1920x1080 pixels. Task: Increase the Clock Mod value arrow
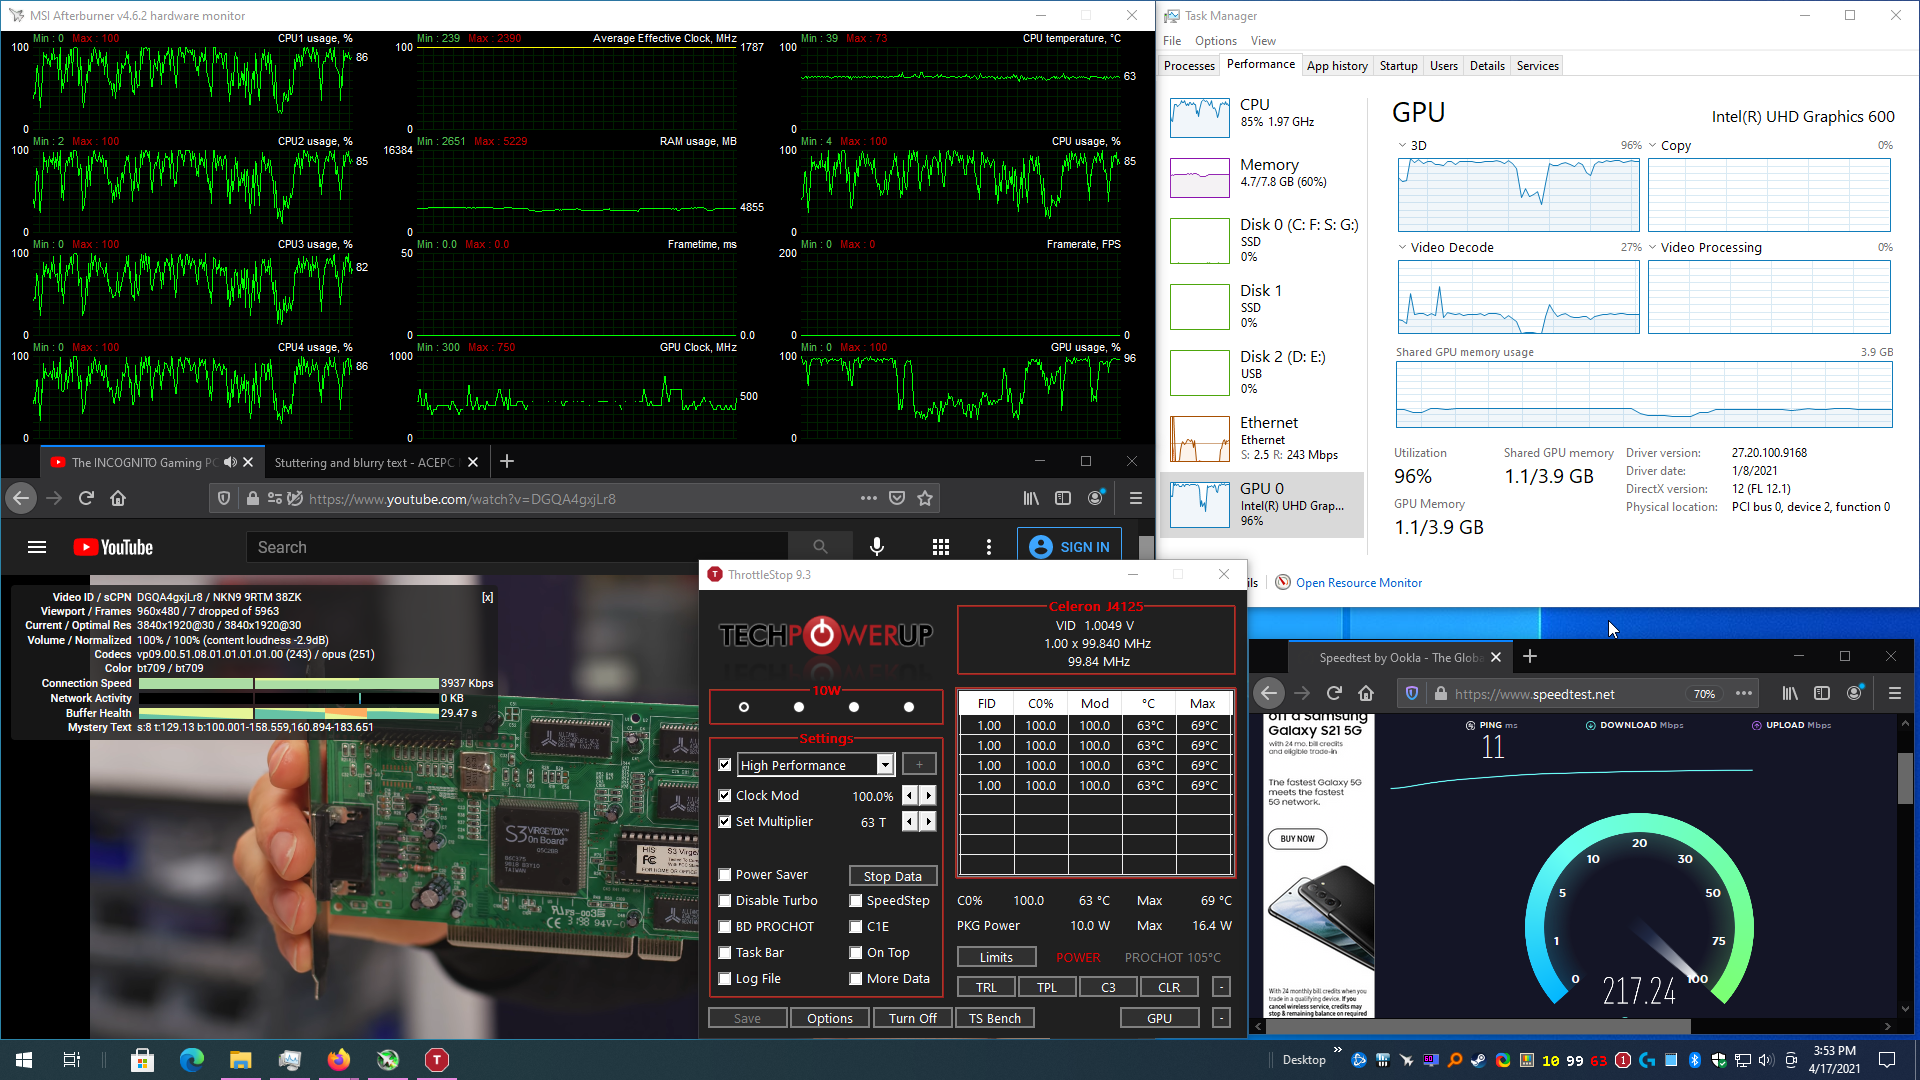click(x=929, y=796)
